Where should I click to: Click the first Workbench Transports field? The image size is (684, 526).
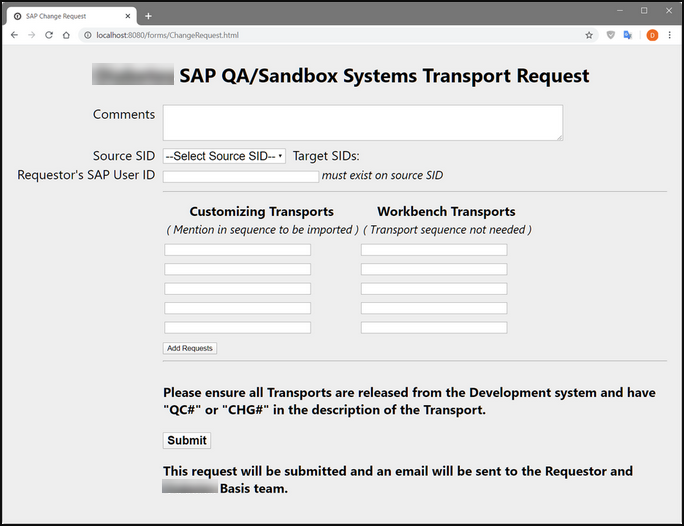[434, 250]
